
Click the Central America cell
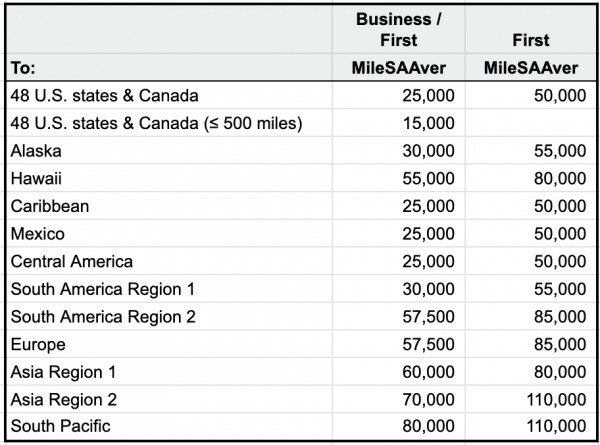click(71, 261)
